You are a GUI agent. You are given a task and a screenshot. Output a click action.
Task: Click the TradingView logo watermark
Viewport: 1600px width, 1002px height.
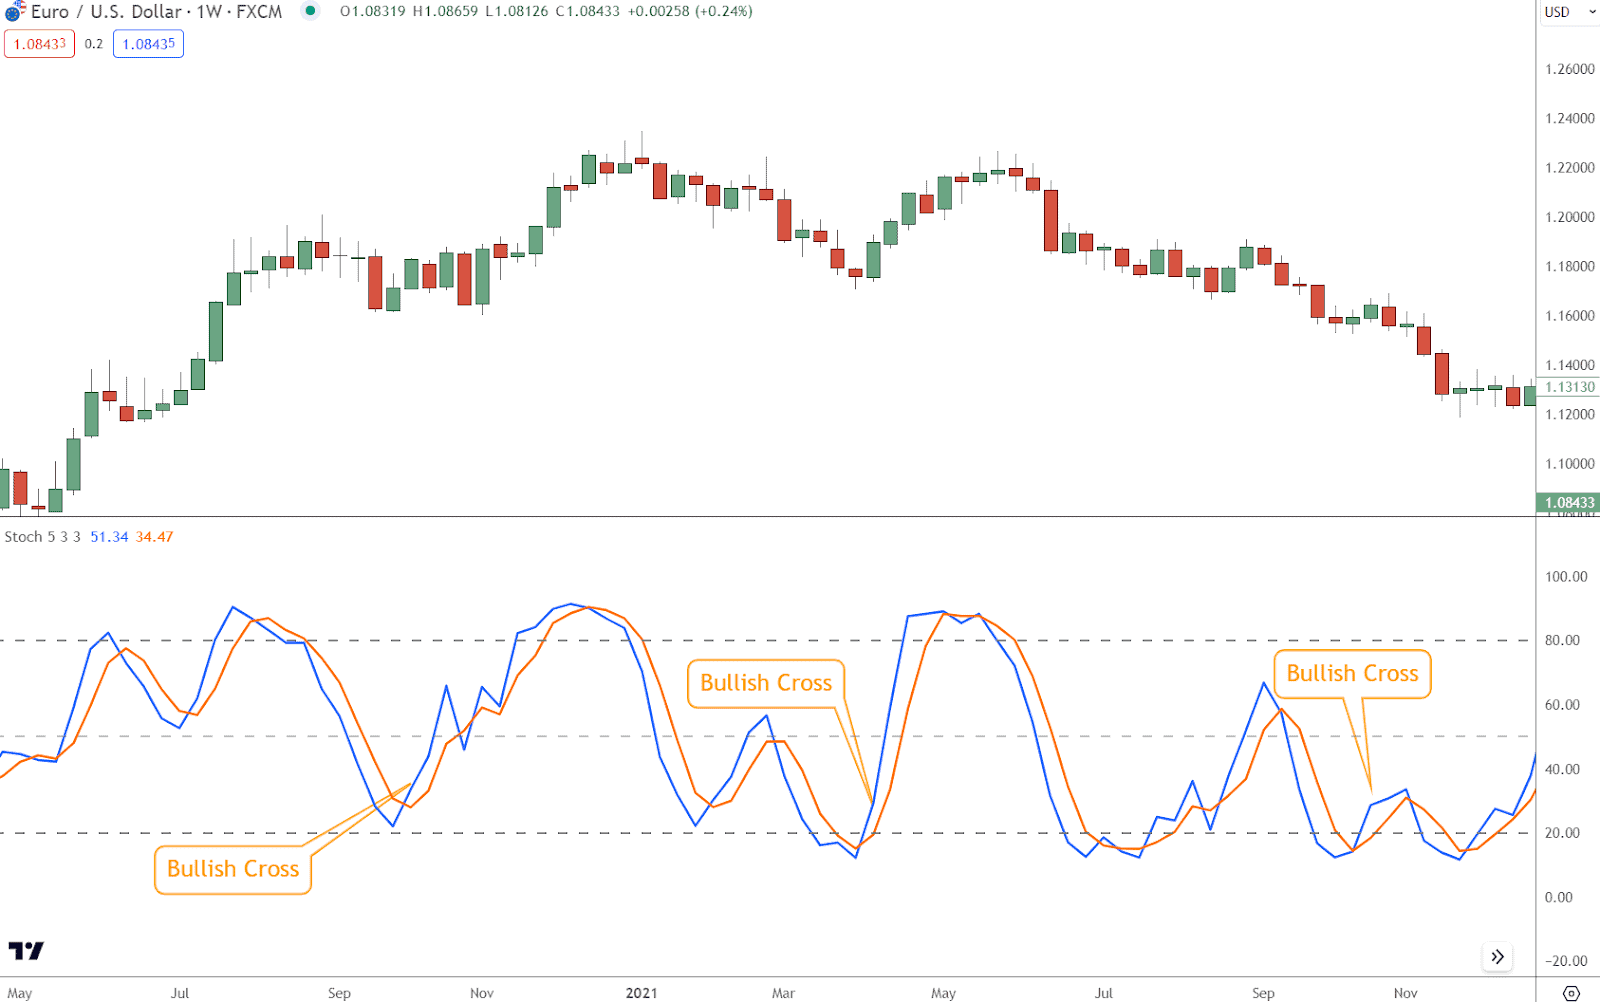click(26, 950)
